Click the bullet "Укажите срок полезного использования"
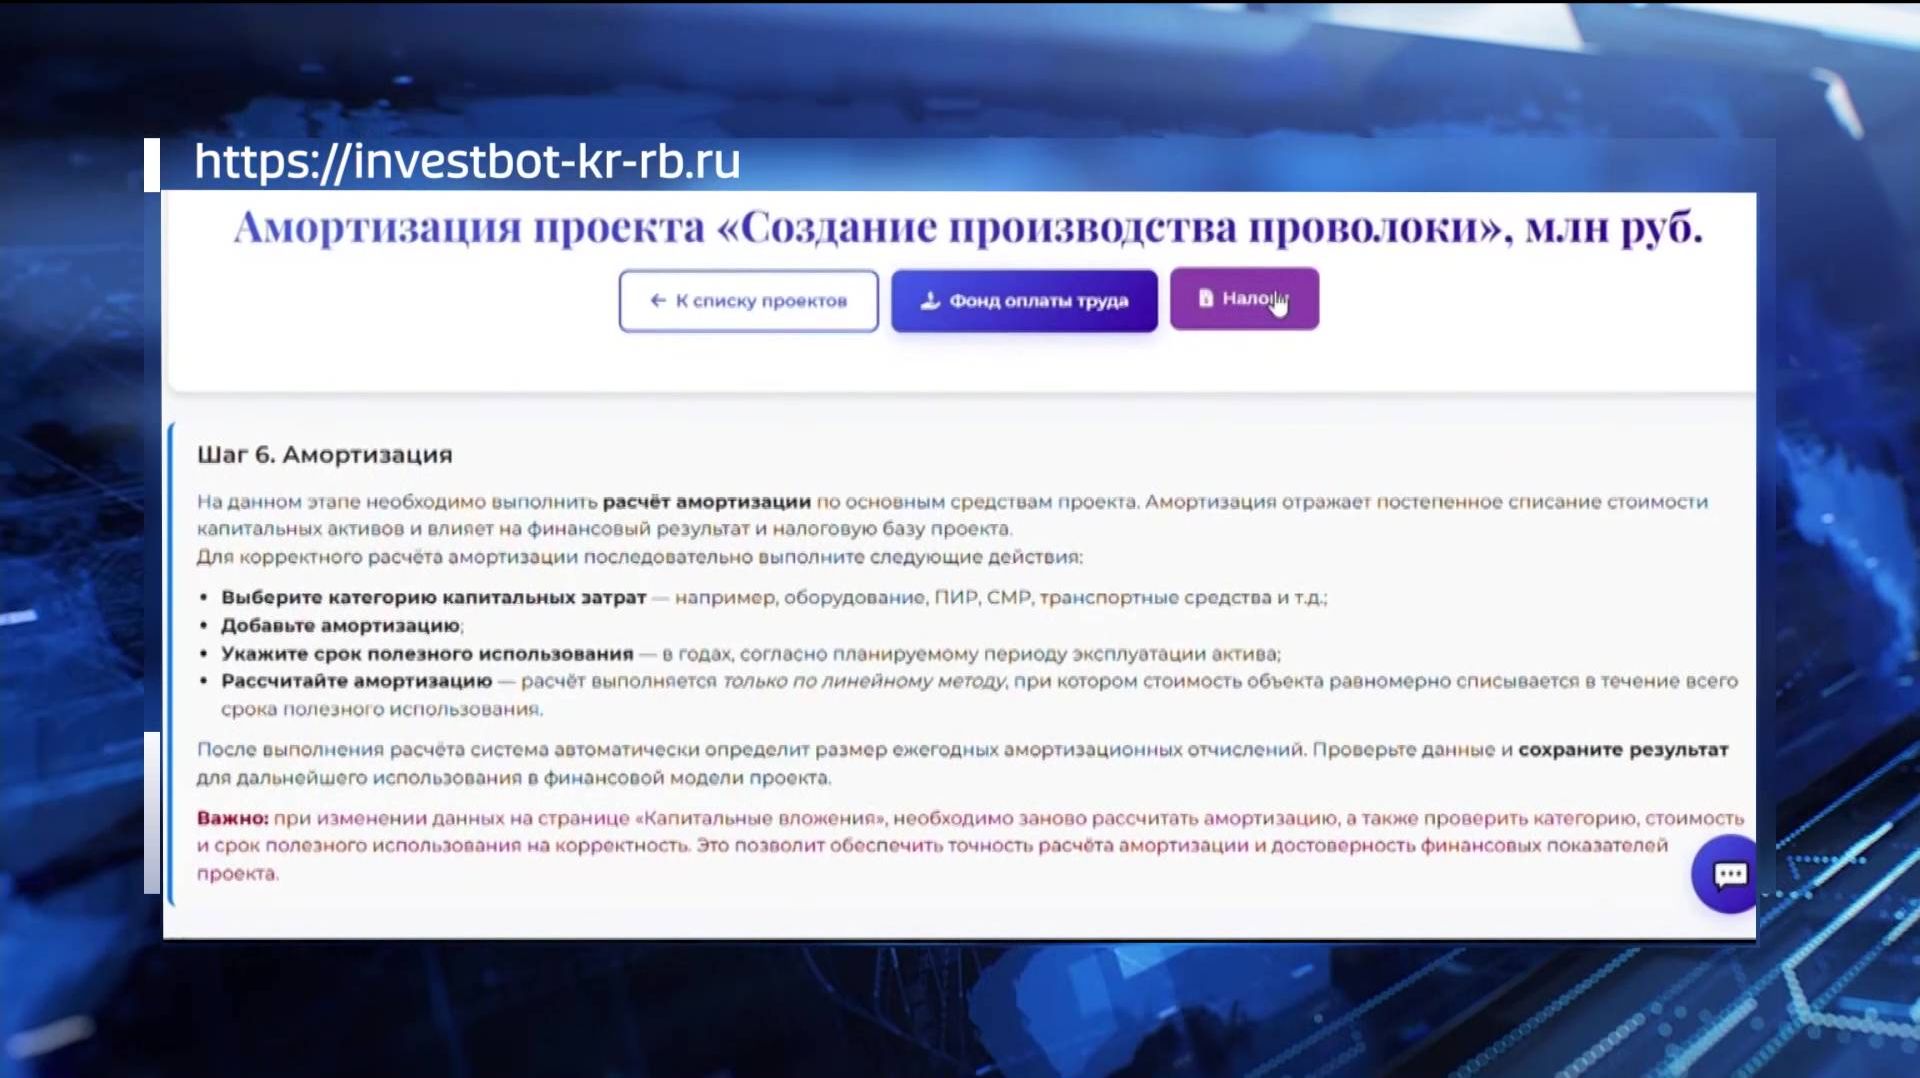 (427, 654)
